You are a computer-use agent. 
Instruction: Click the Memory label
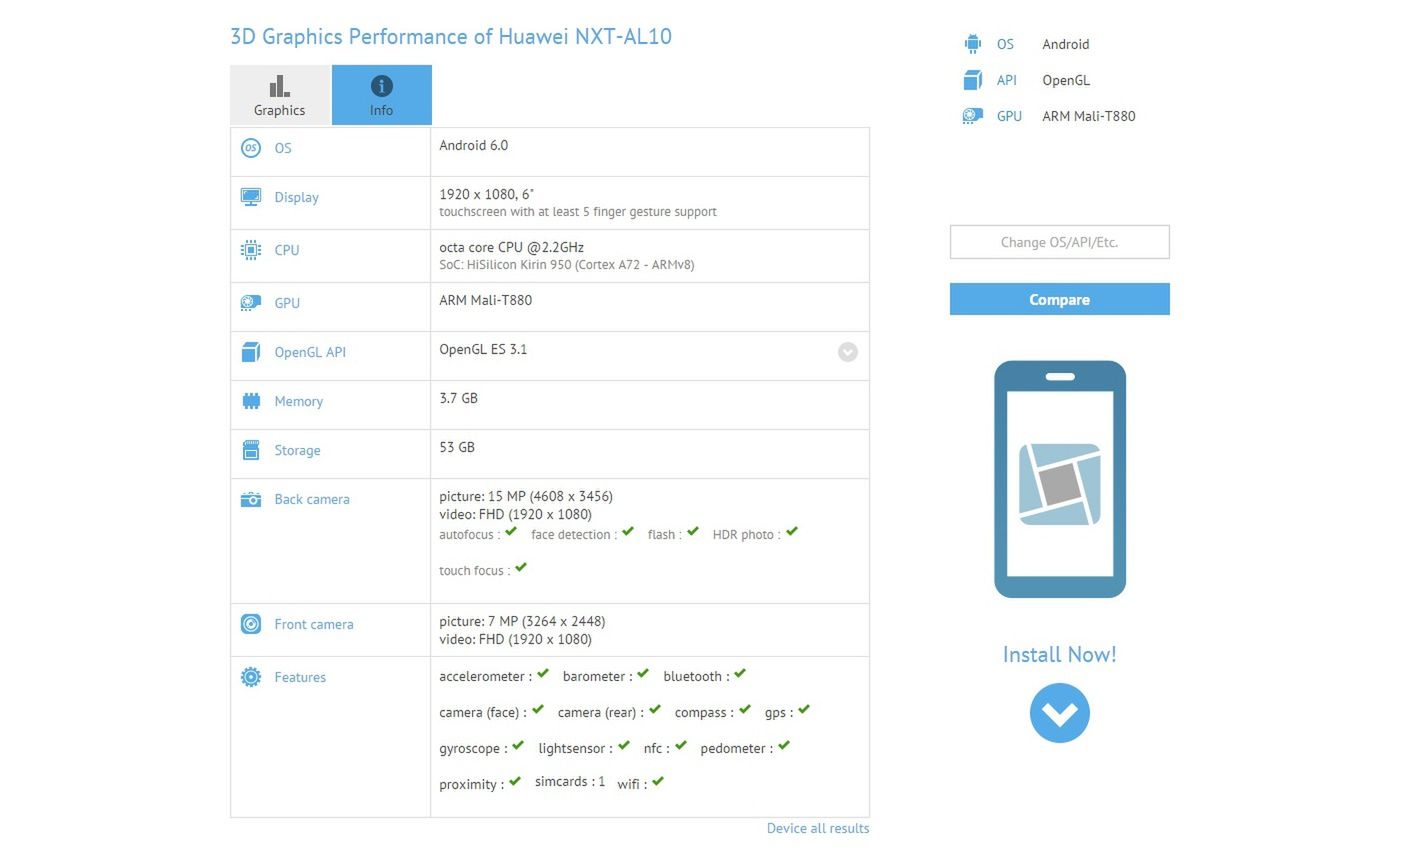point(299,401)
